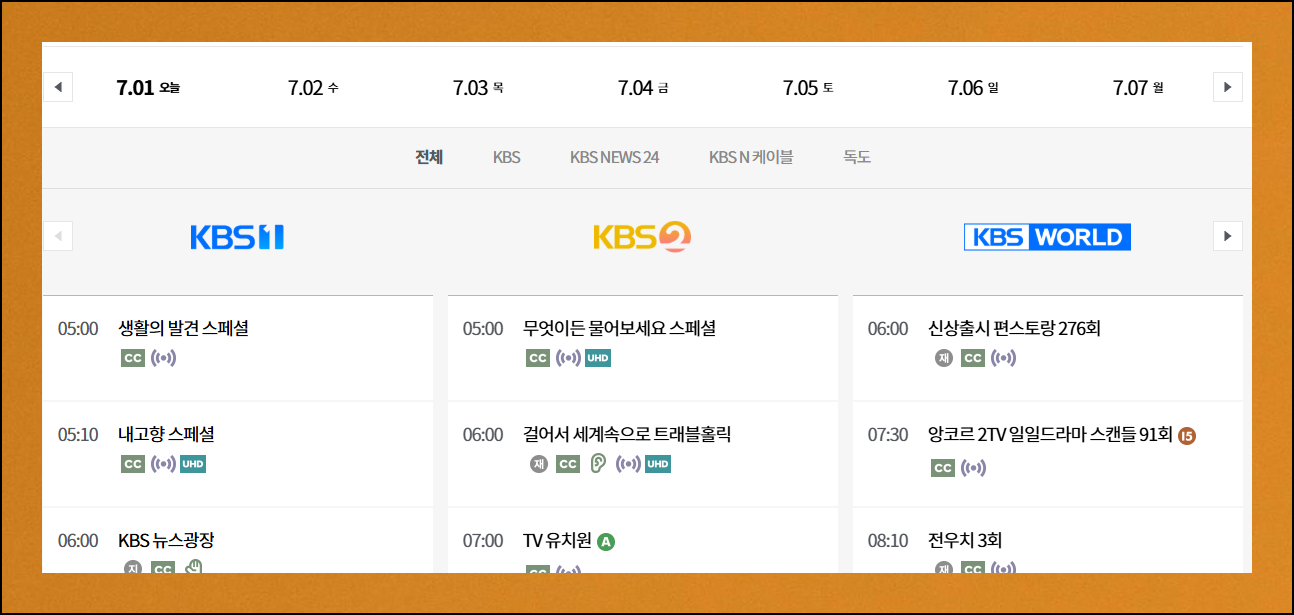Open program 무엇이든 물어보세요 스페셜
This screenshot has width=1294, height=615.
coord(619,328)
